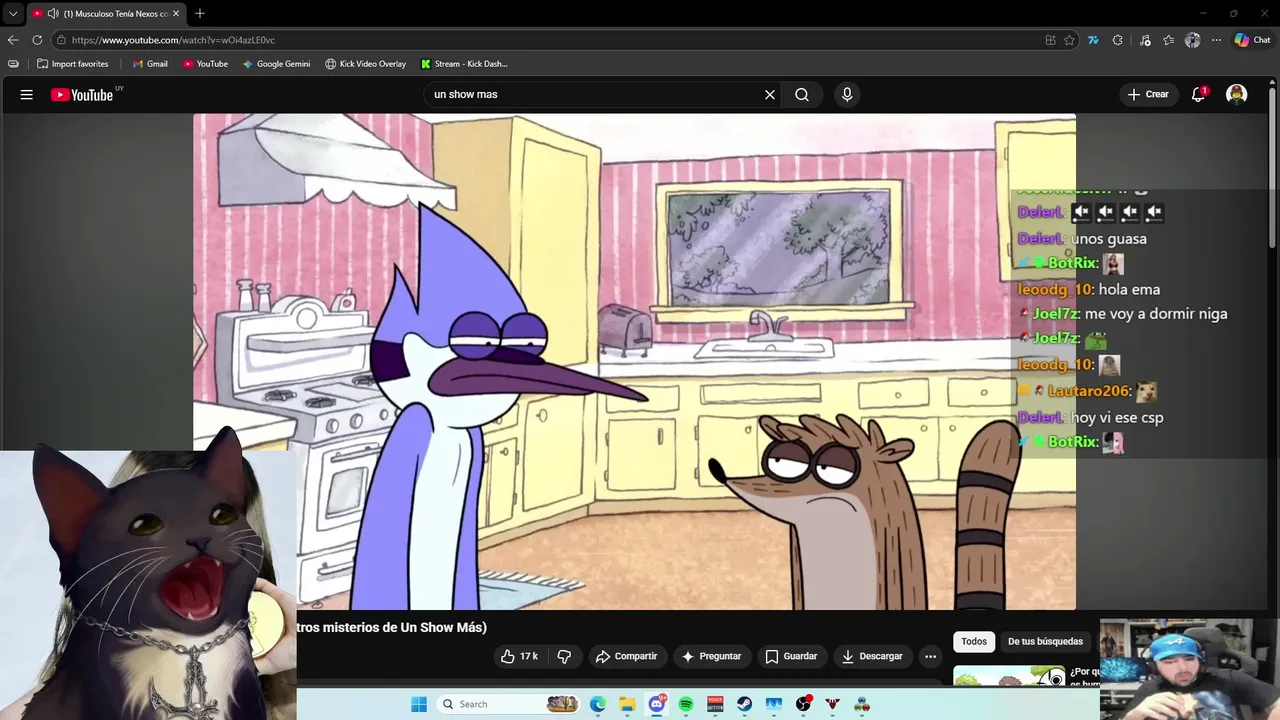Open the browser Settings and more ellipsis
The height and width of the screenshot is (720, 1280).
tap(1216, 40)
